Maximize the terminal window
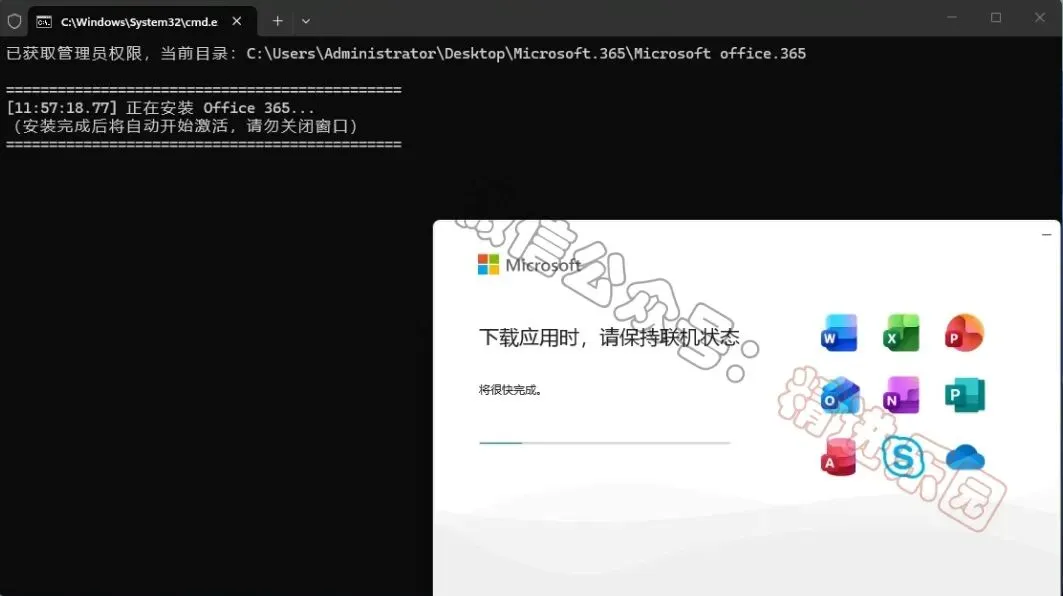1063x596 pixels. coord(996,18)
